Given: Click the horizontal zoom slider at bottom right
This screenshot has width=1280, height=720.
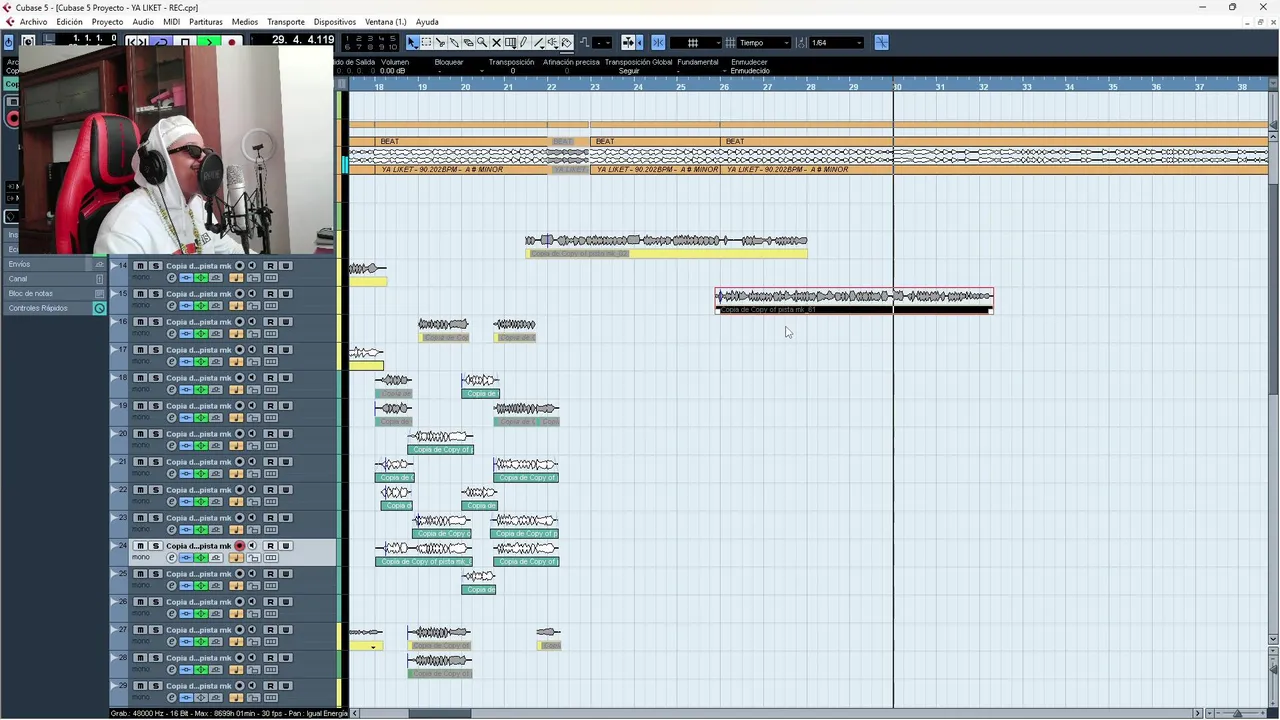Looking at the screenshot, I should click(x=1238, y=713).
